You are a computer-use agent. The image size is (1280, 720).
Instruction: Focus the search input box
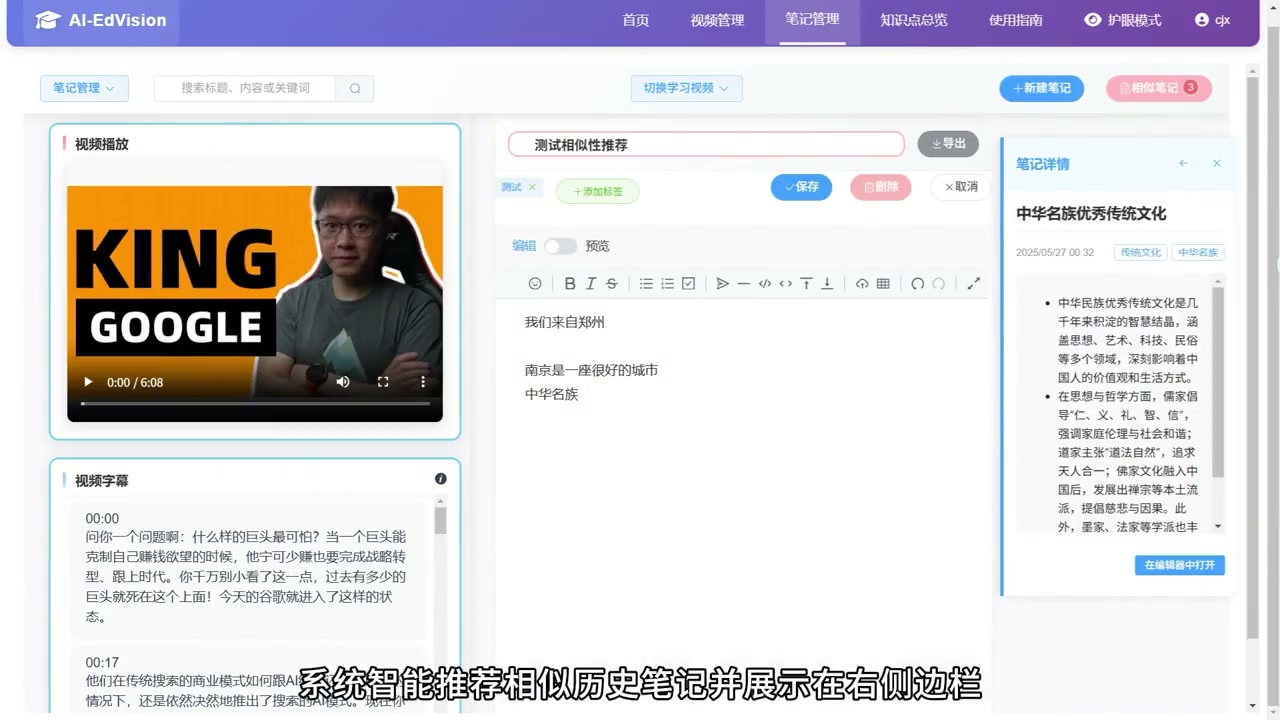(246, 88)
